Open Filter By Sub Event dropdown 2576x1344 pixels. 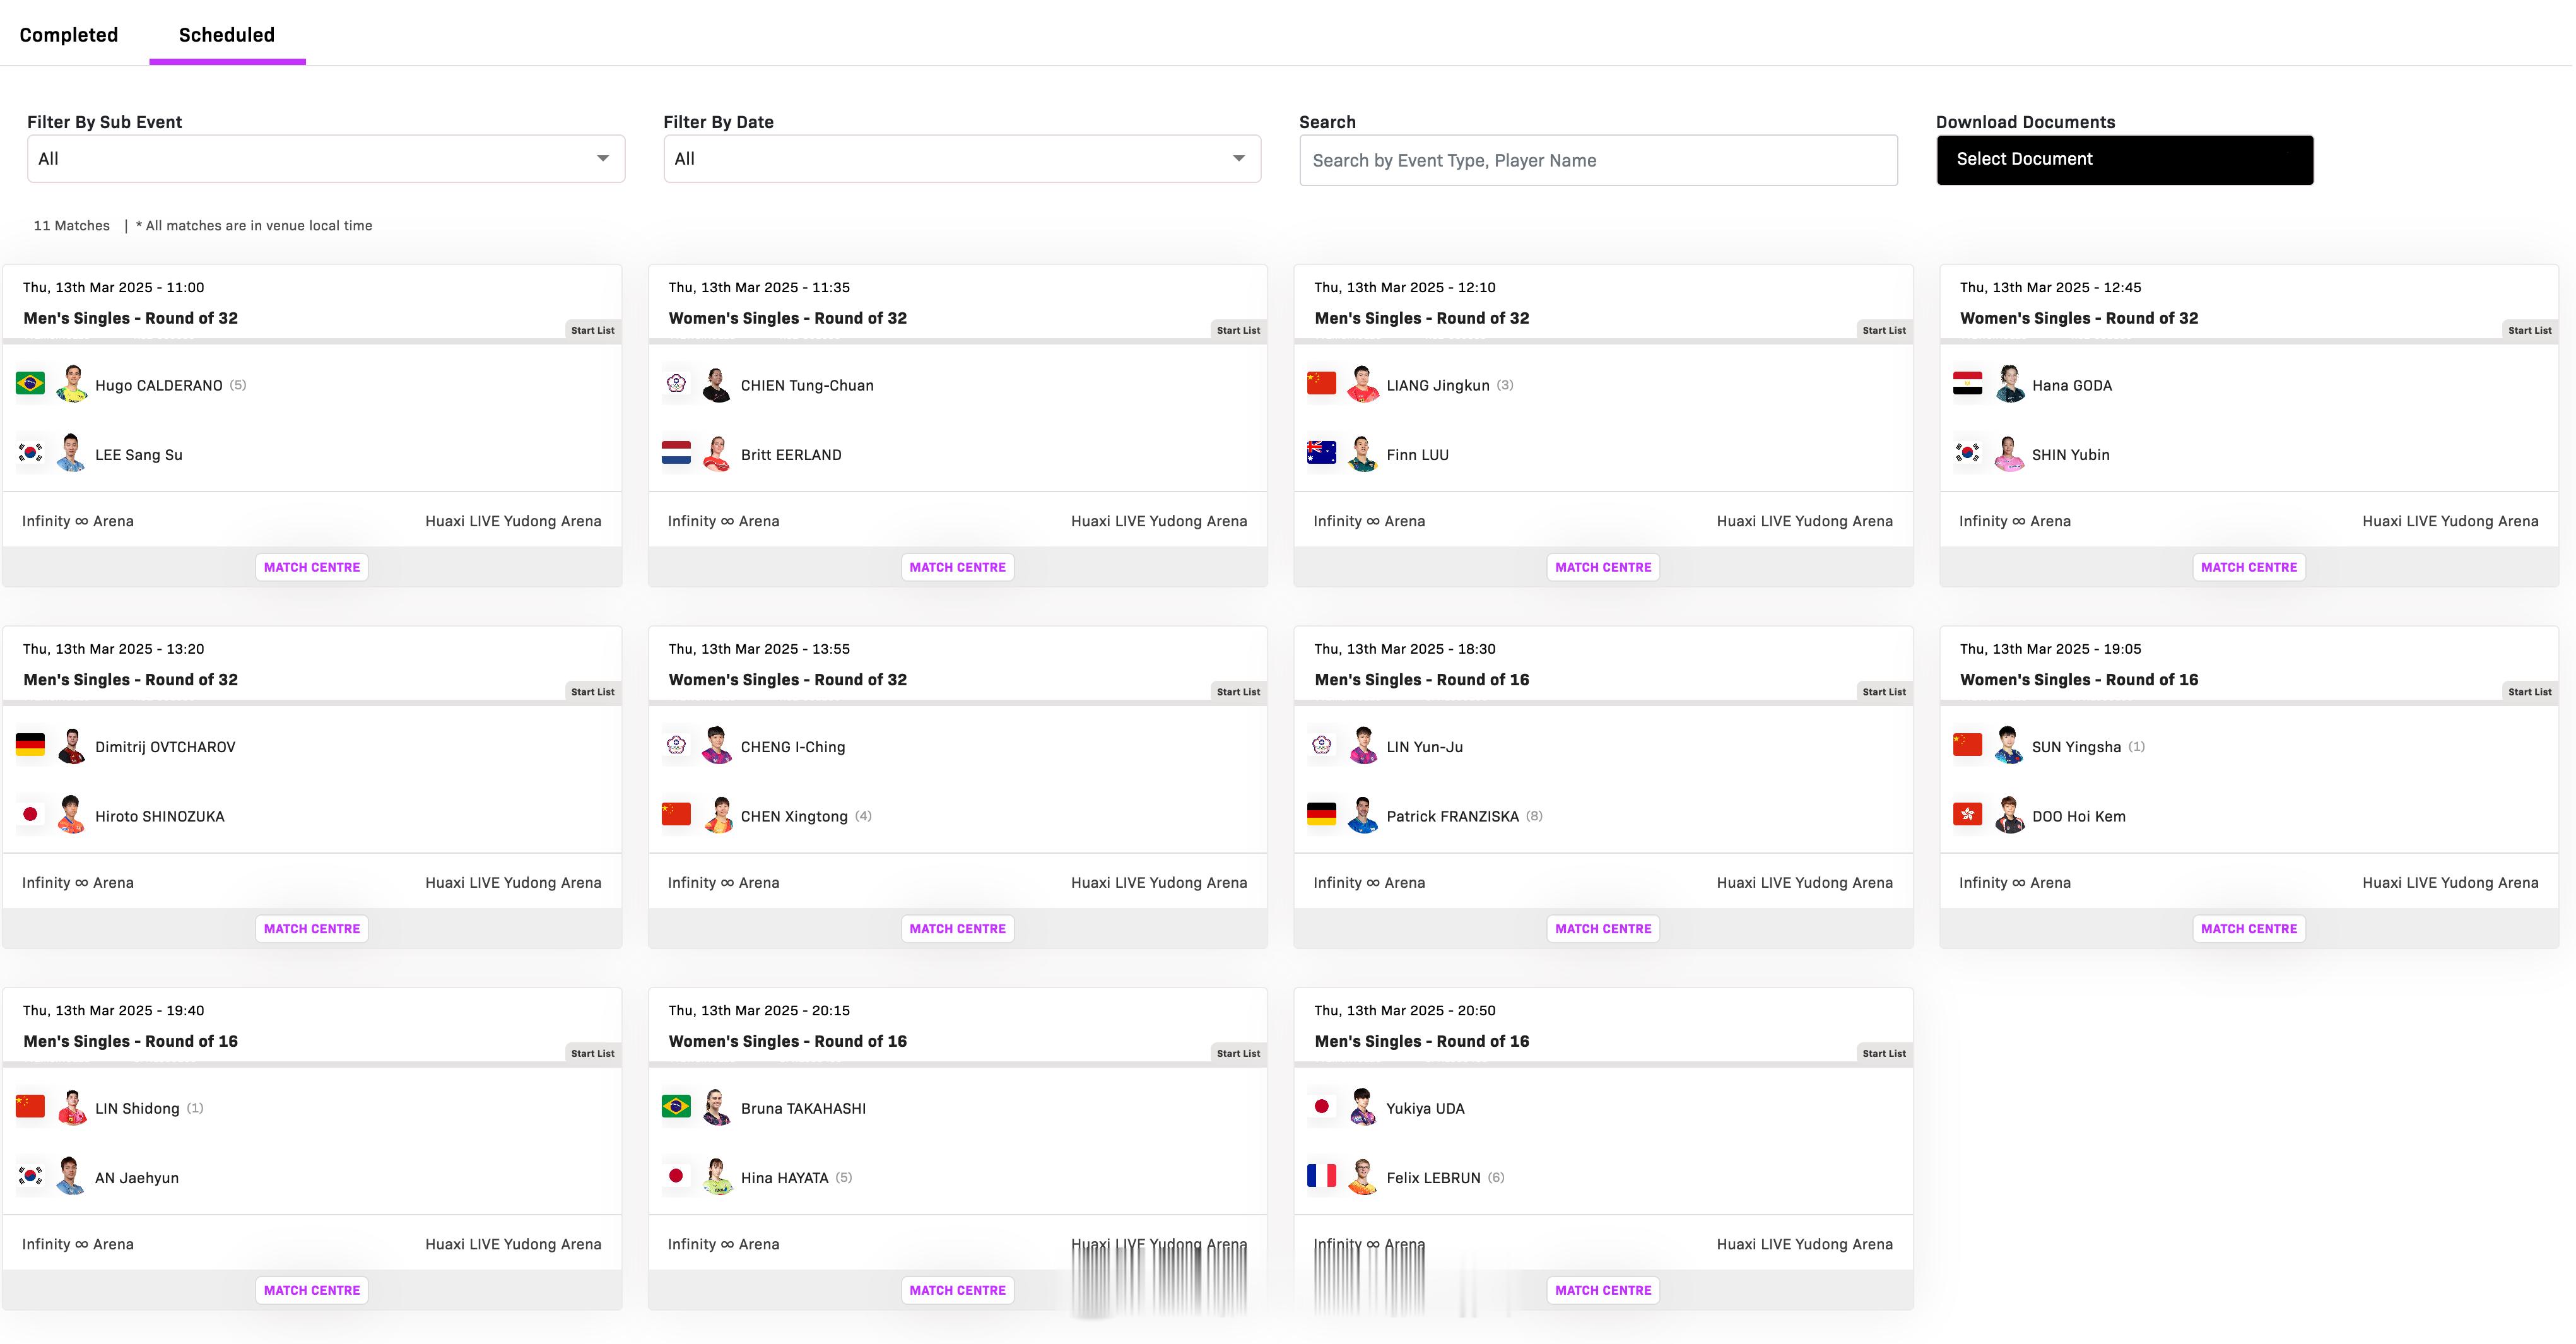326,158
